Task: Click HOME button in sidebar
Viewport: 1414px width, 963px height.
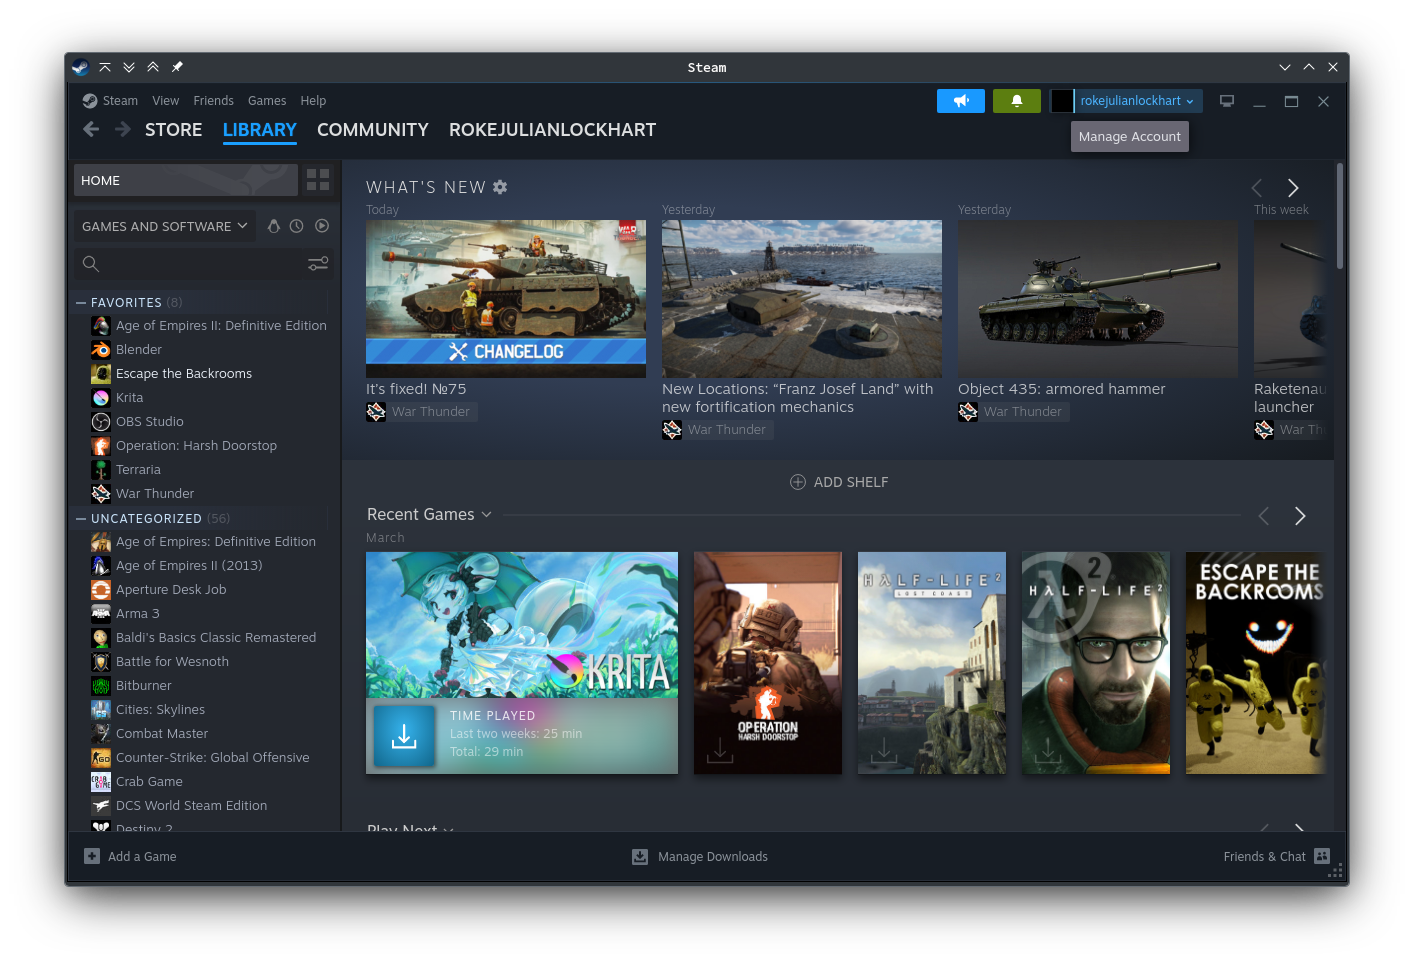Action: (186, 180)
